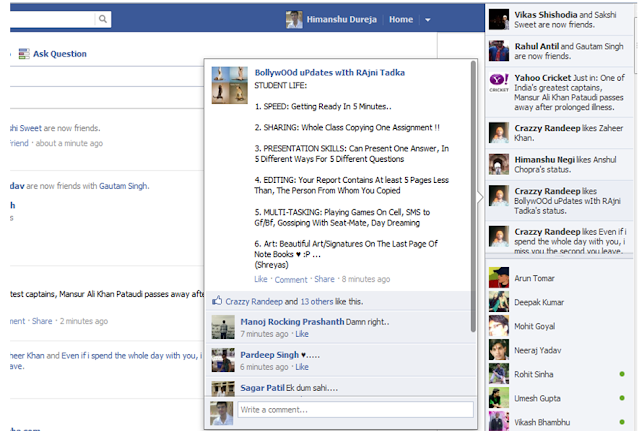The height and width of the screenshot is (437, 640).
Task: Open Manoj Rocking Prashanth commenter avatar
Action: tap(223, 327)
